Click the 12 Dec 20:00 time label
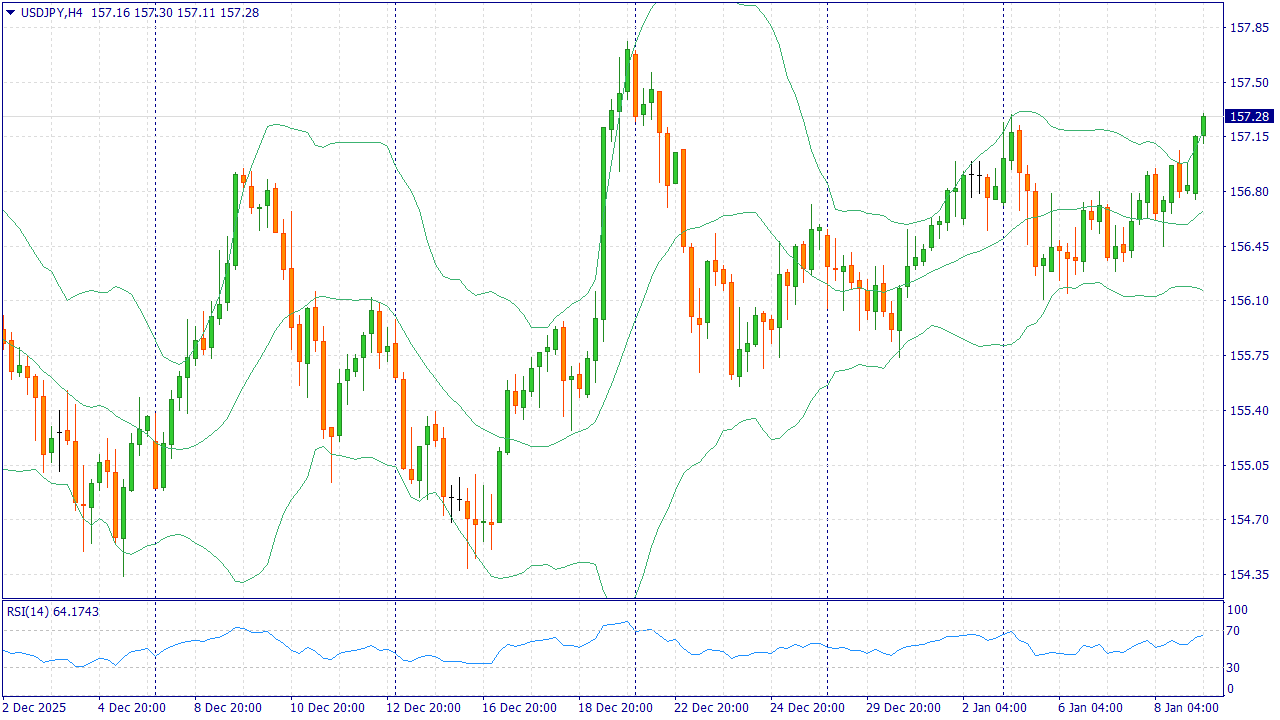1280x720 pixels. tap(424, 708)
